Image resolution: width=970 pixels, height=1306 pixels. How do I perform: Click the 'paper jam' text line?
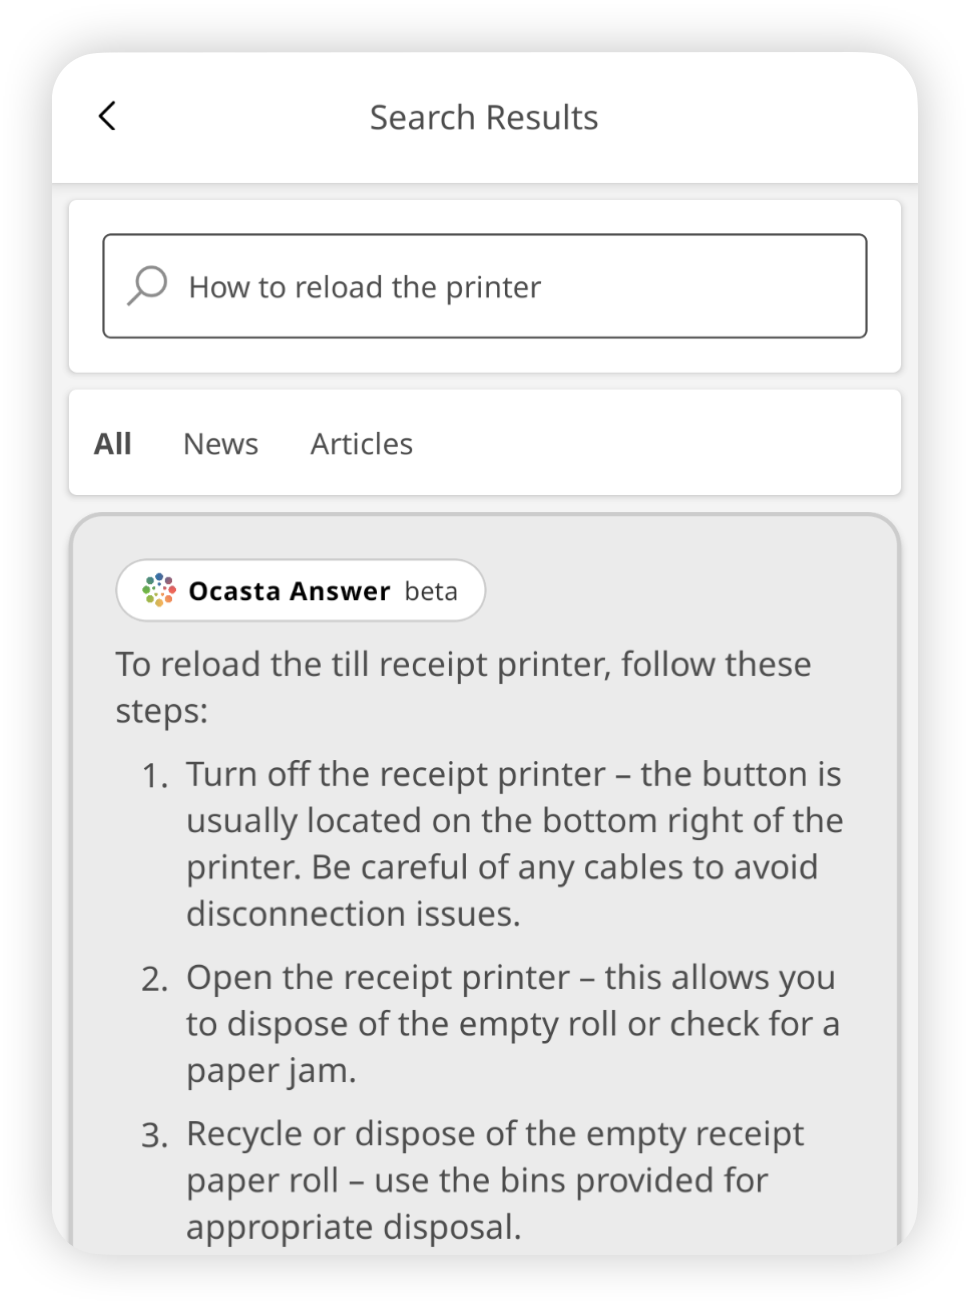(x=271, y=1070)
